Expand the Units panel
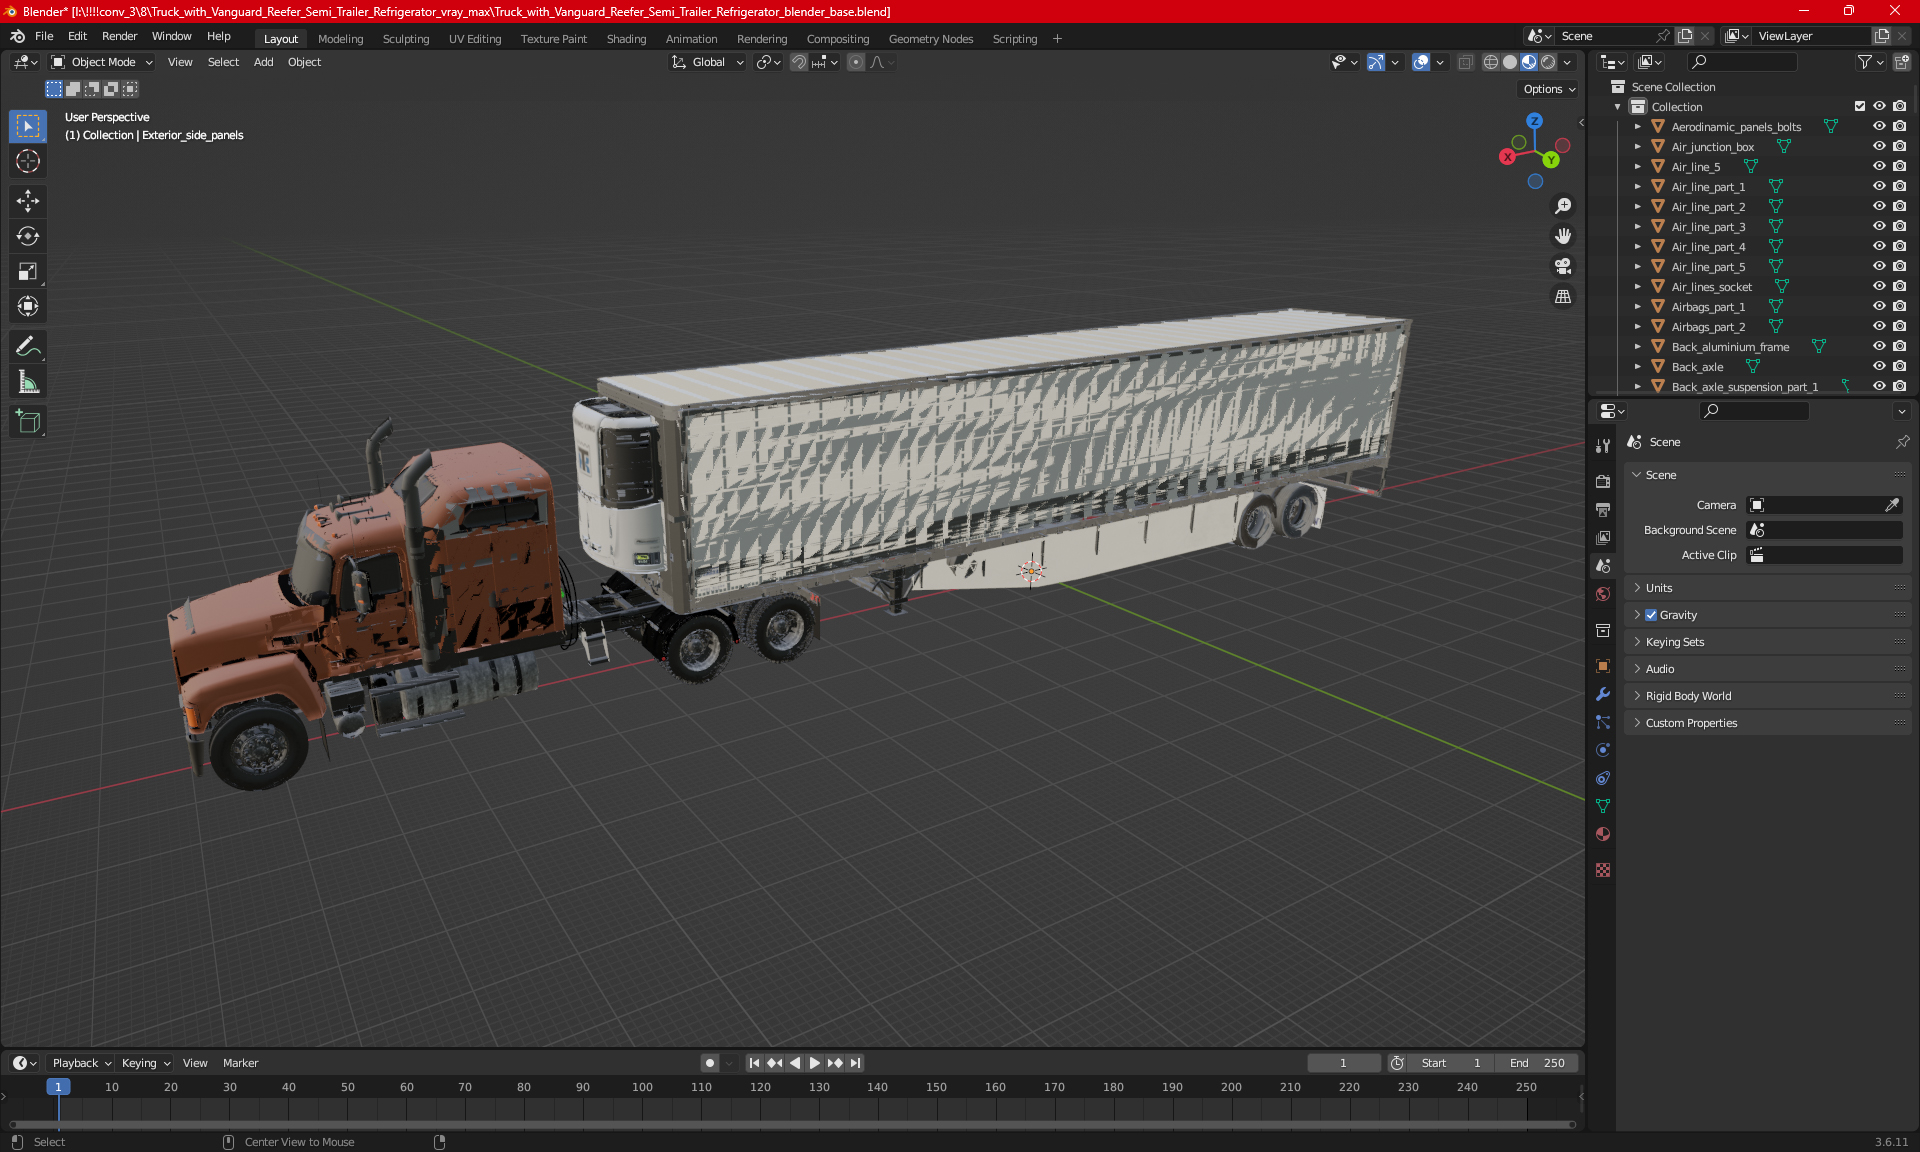 click(x=1659, y=588)
